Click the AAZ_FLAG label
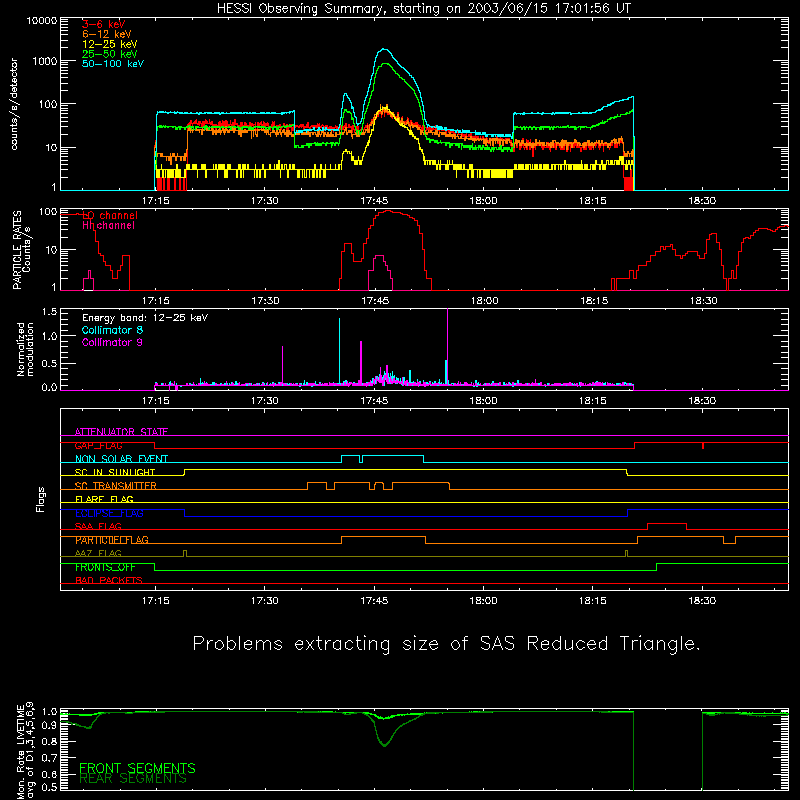800x800 pixels. 98,553
